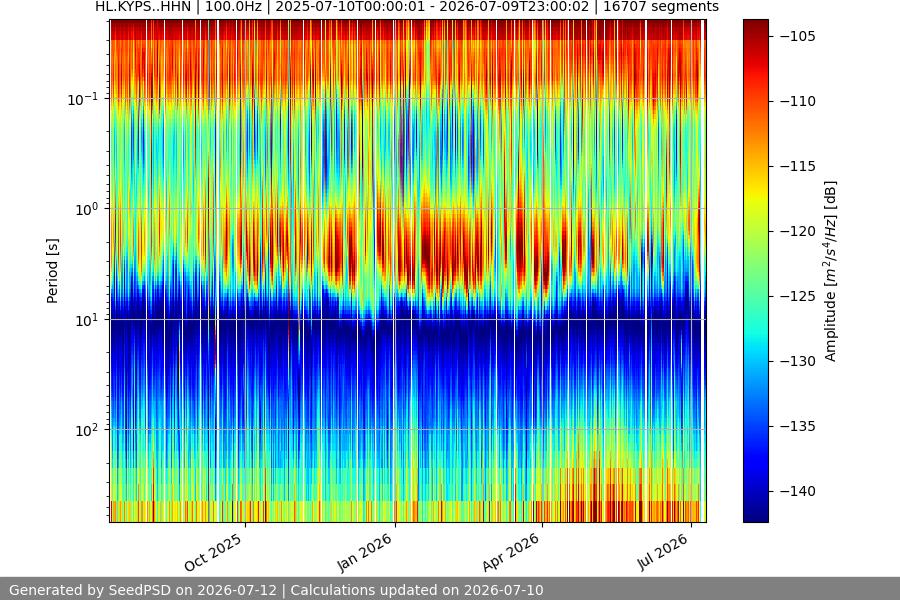Click the 10⁻¹ period tick label
Screen dimensions: 900x600
coord(83,99)
